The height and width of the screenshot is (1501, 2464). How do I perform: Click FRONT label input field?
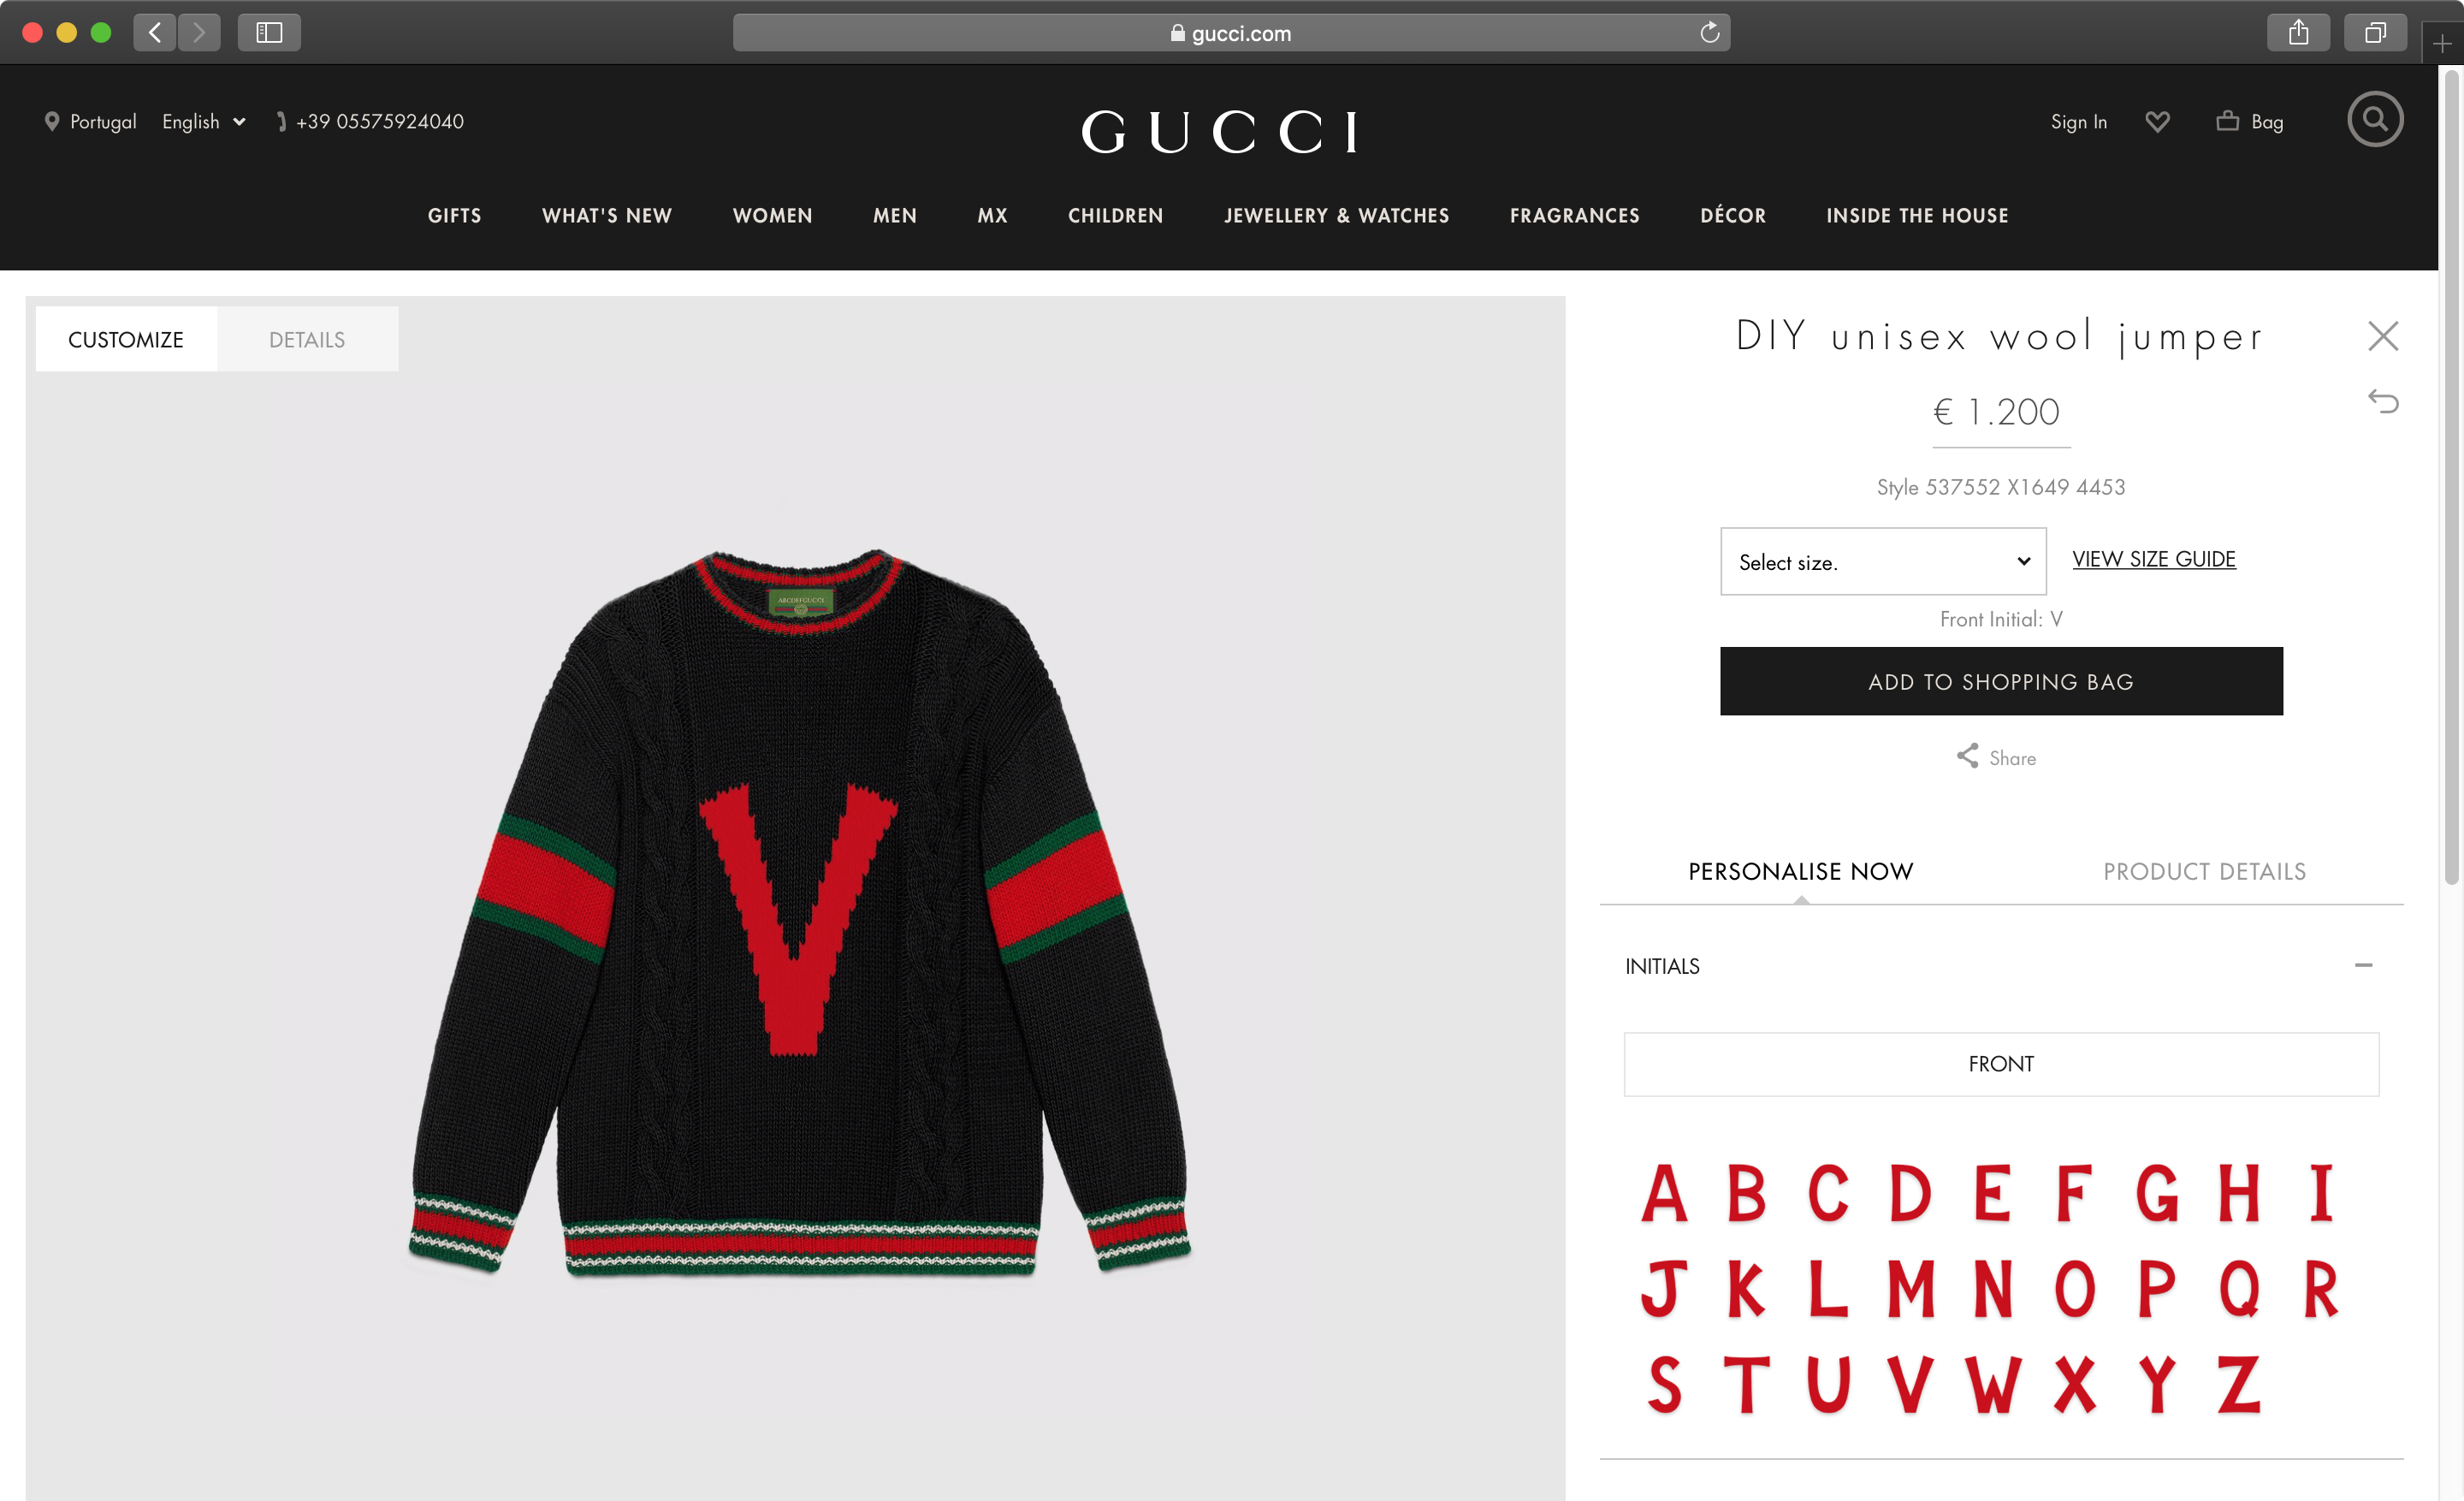pos(2001,1063)
